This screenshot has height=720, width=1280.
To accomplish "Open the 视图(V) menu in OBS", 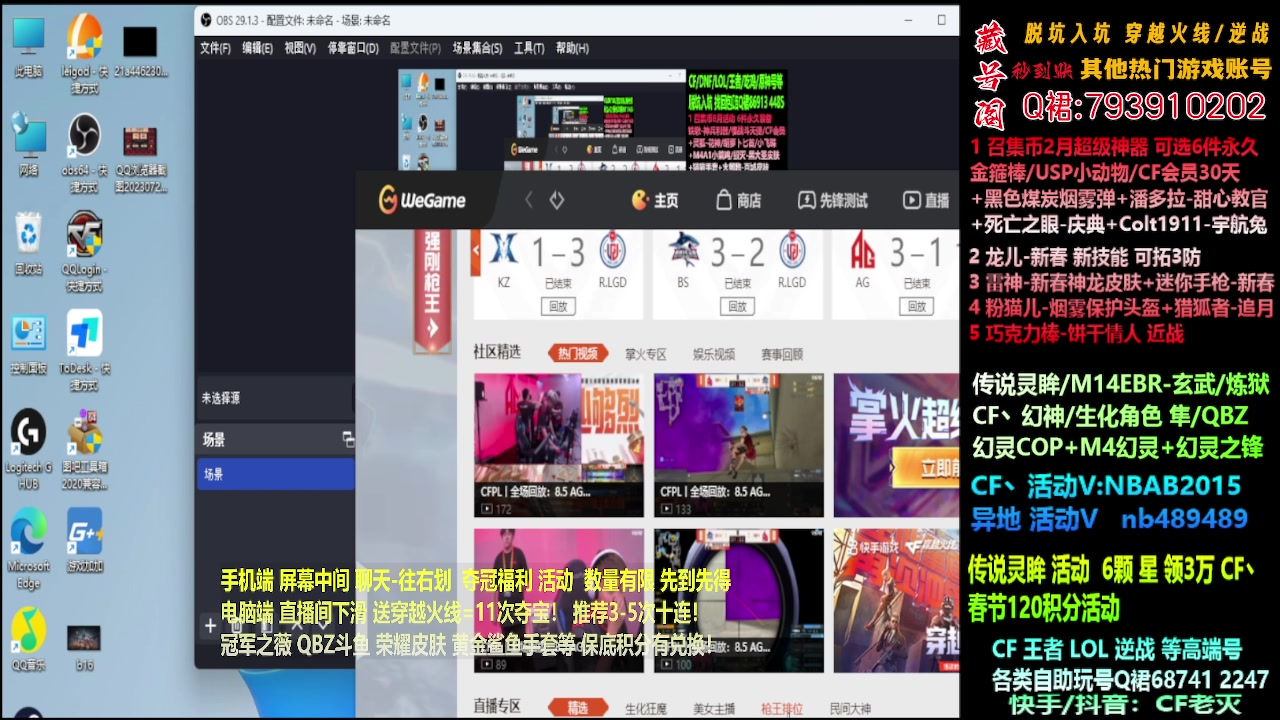I will [300, 48].
